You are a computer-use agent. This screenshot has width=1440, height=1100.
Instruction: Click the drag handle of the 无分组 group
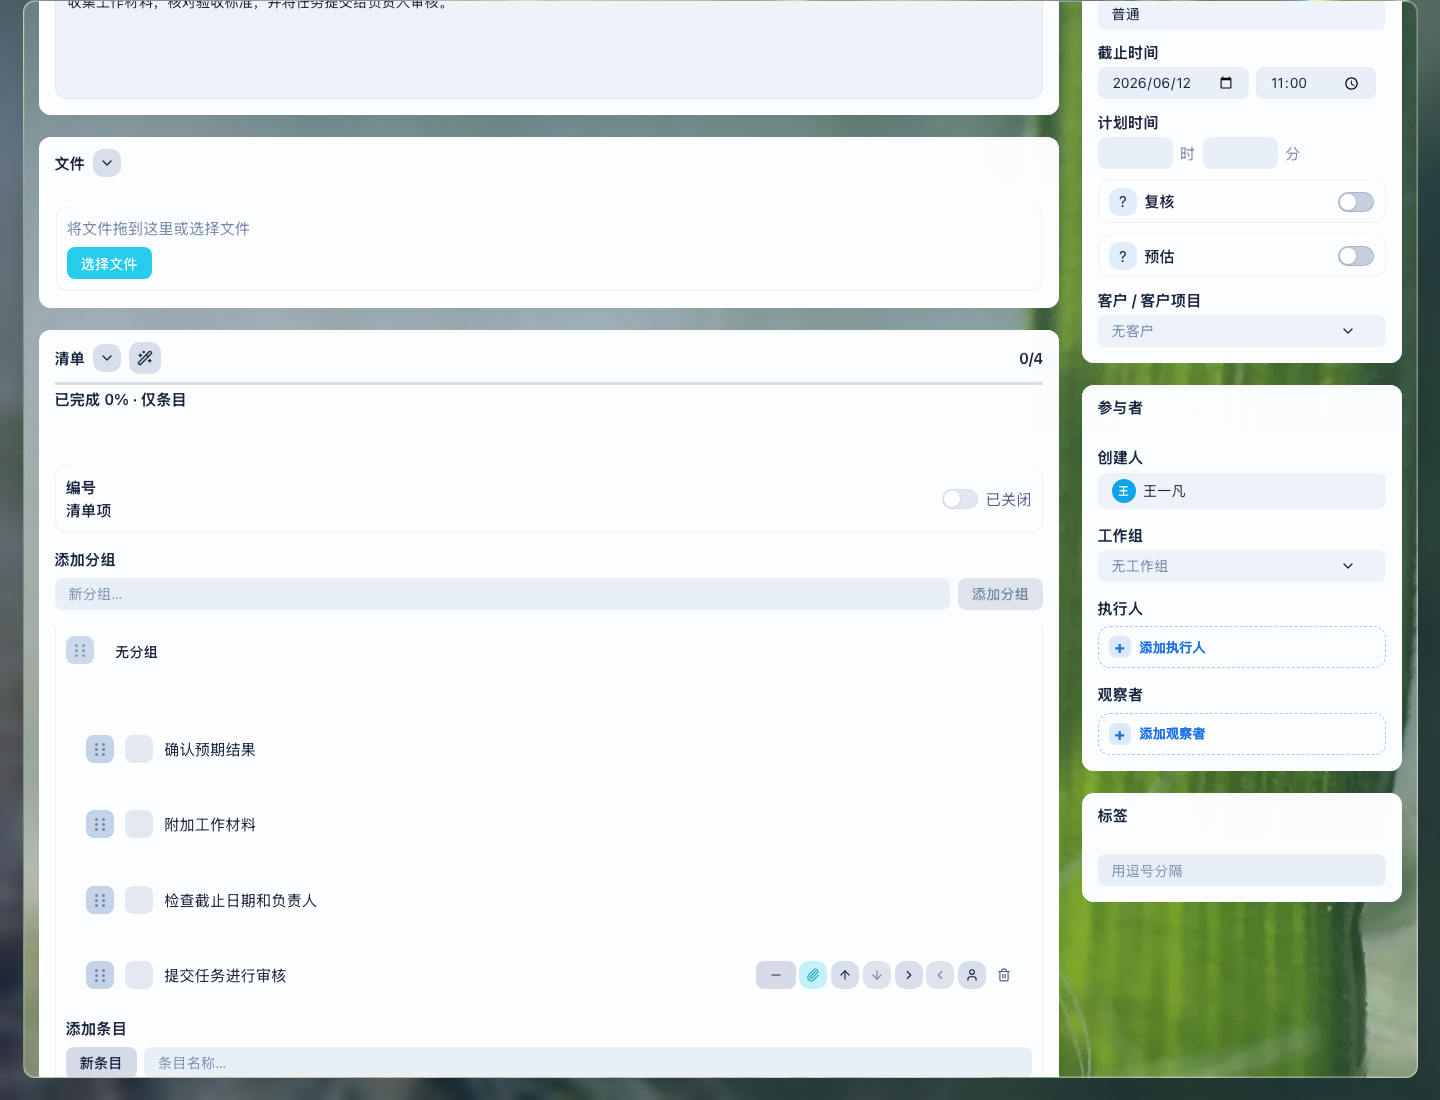click(x=80, y=651)
